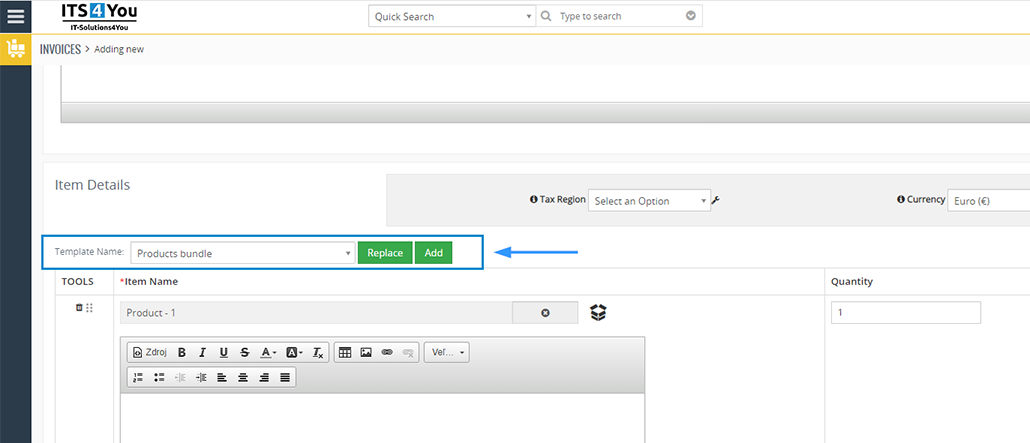Toggle bold formatting in editor
The image size is (1030, 443).
click(182, 353)
